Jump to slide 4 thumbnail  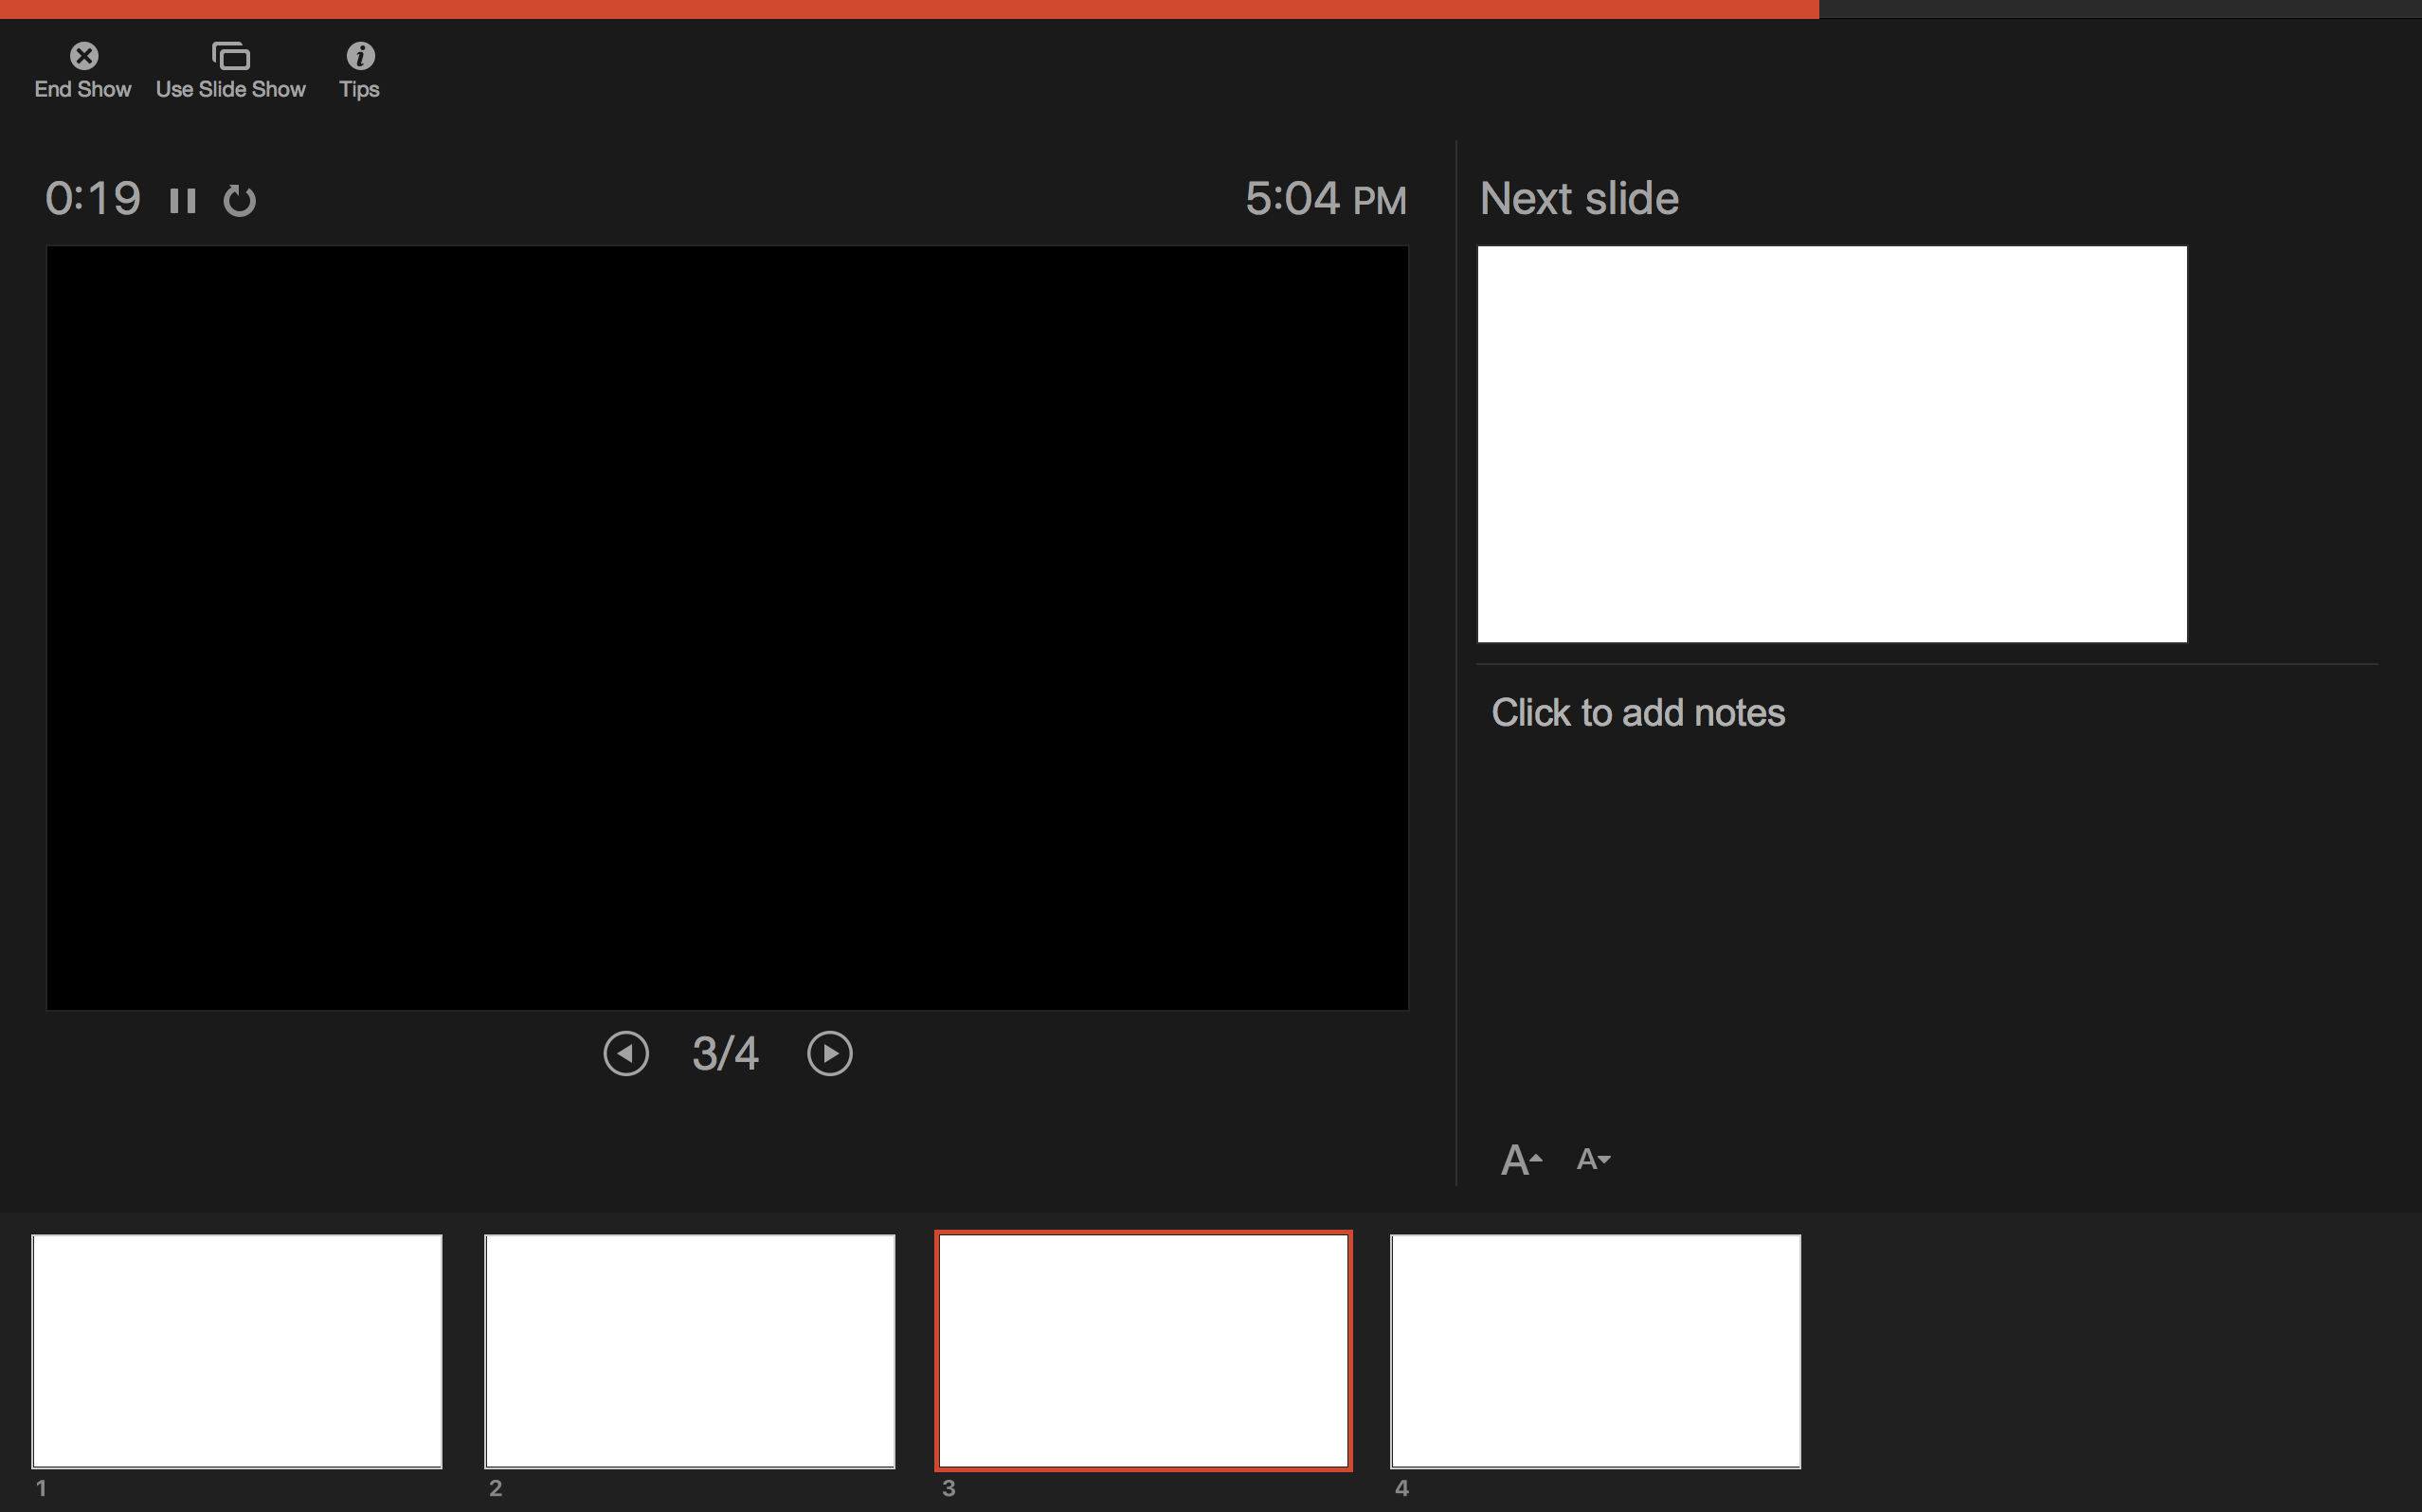(x=1595, y=1350)
